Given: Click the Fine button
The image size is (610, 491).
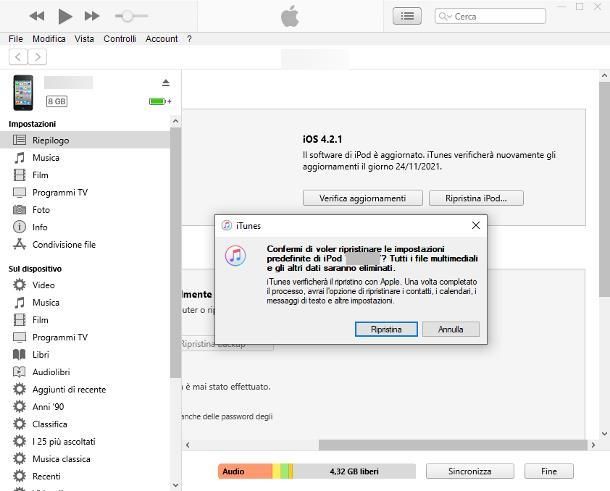Looking at the screenshot, I should pos(549,472).
